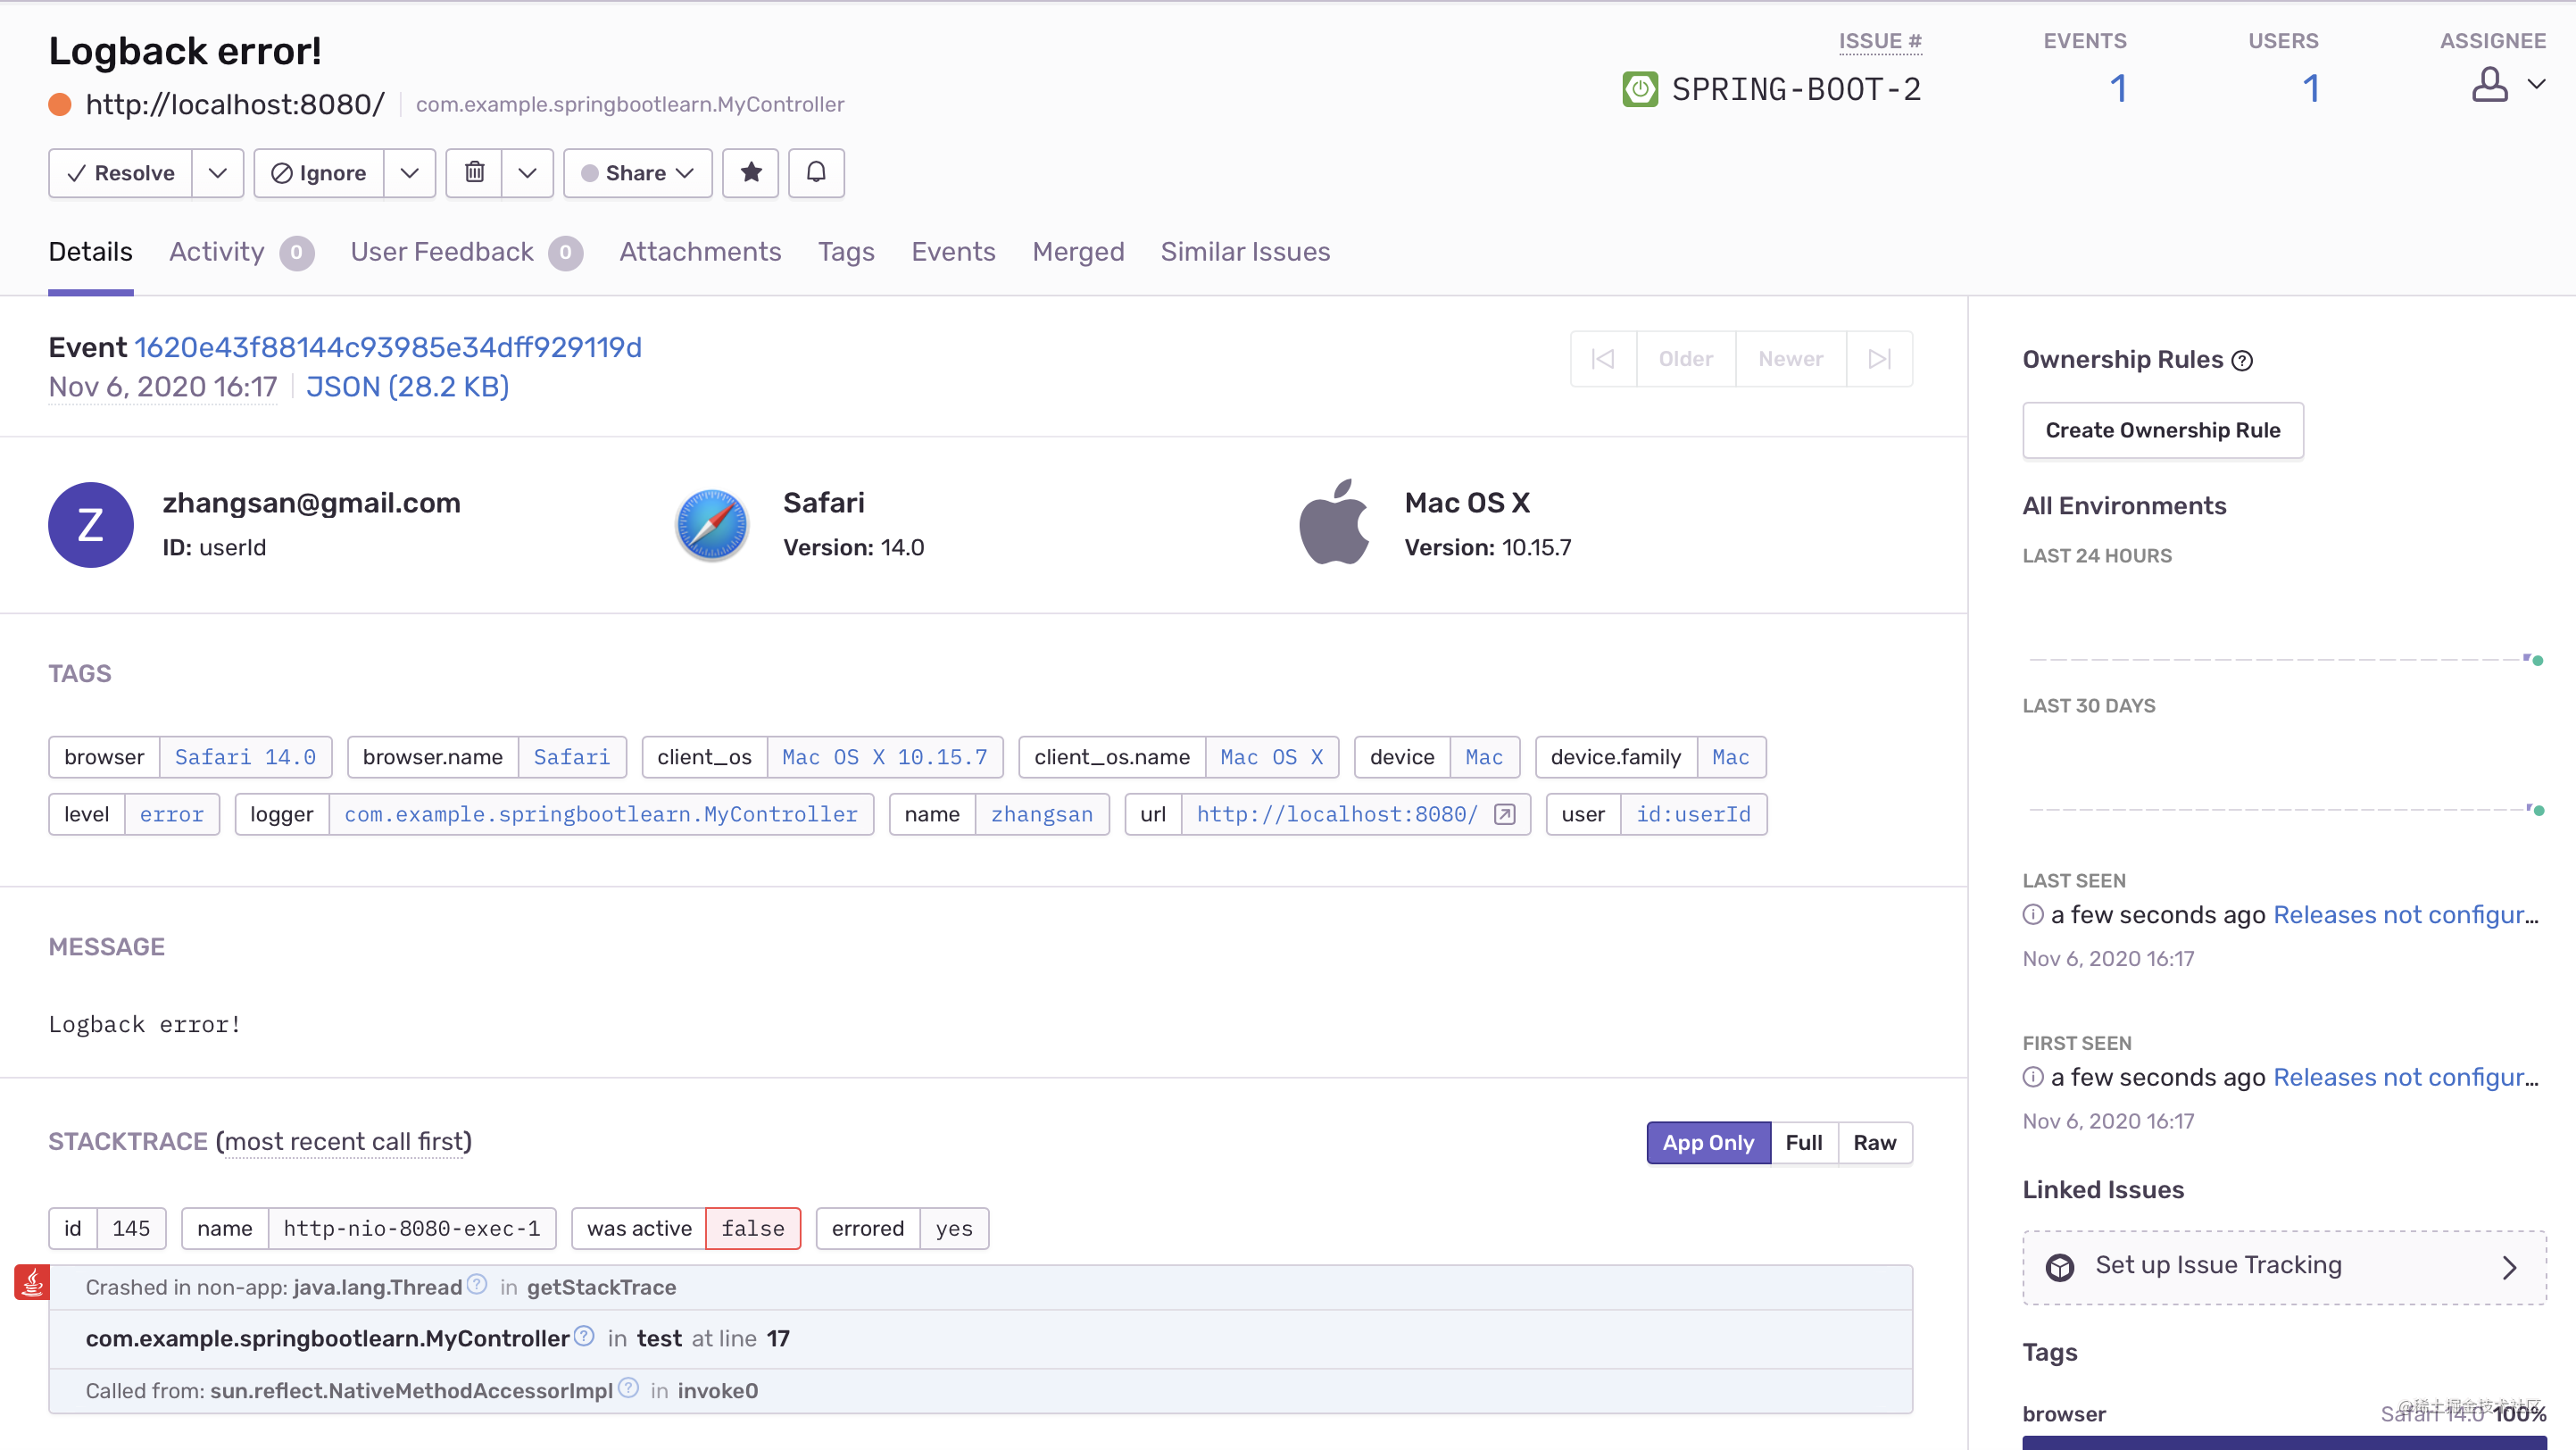The height and width of the screenshot is (1450, 2576).
Task: Click the assignee avatar icon
Action: pos(2490,85)
